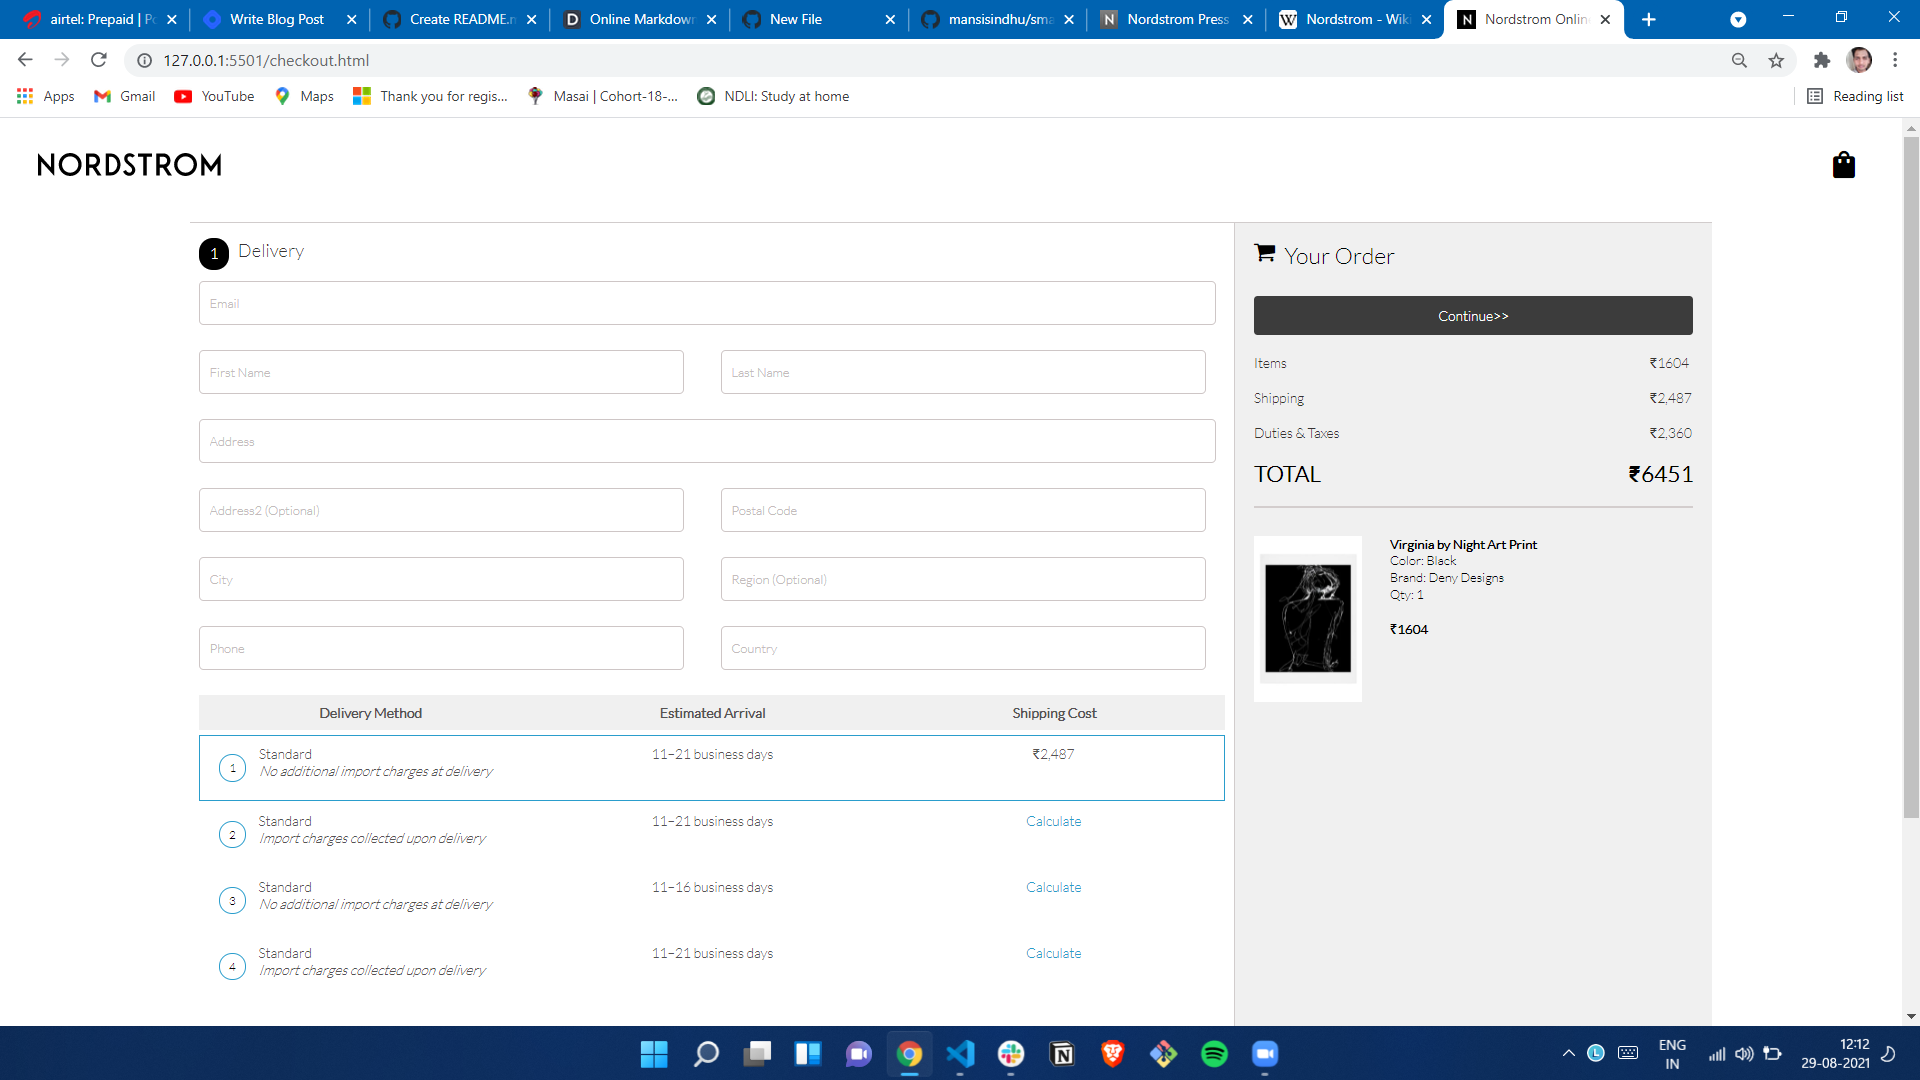Select delivery method option 3

[x=232, y=900]
